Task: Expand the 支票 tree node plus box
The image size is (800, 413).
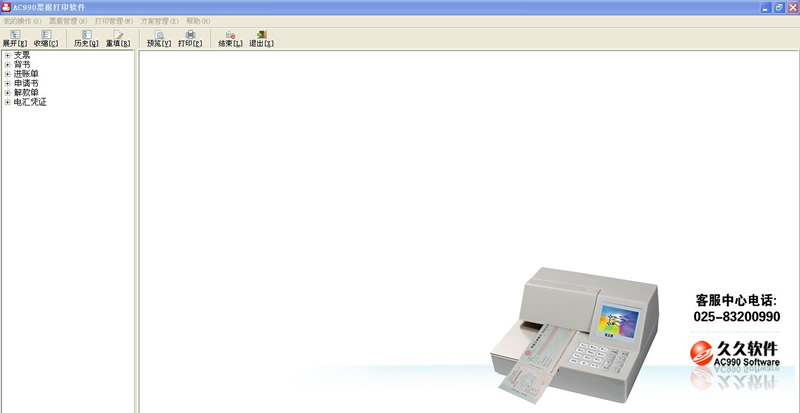Action: click(x=7, y=56)
